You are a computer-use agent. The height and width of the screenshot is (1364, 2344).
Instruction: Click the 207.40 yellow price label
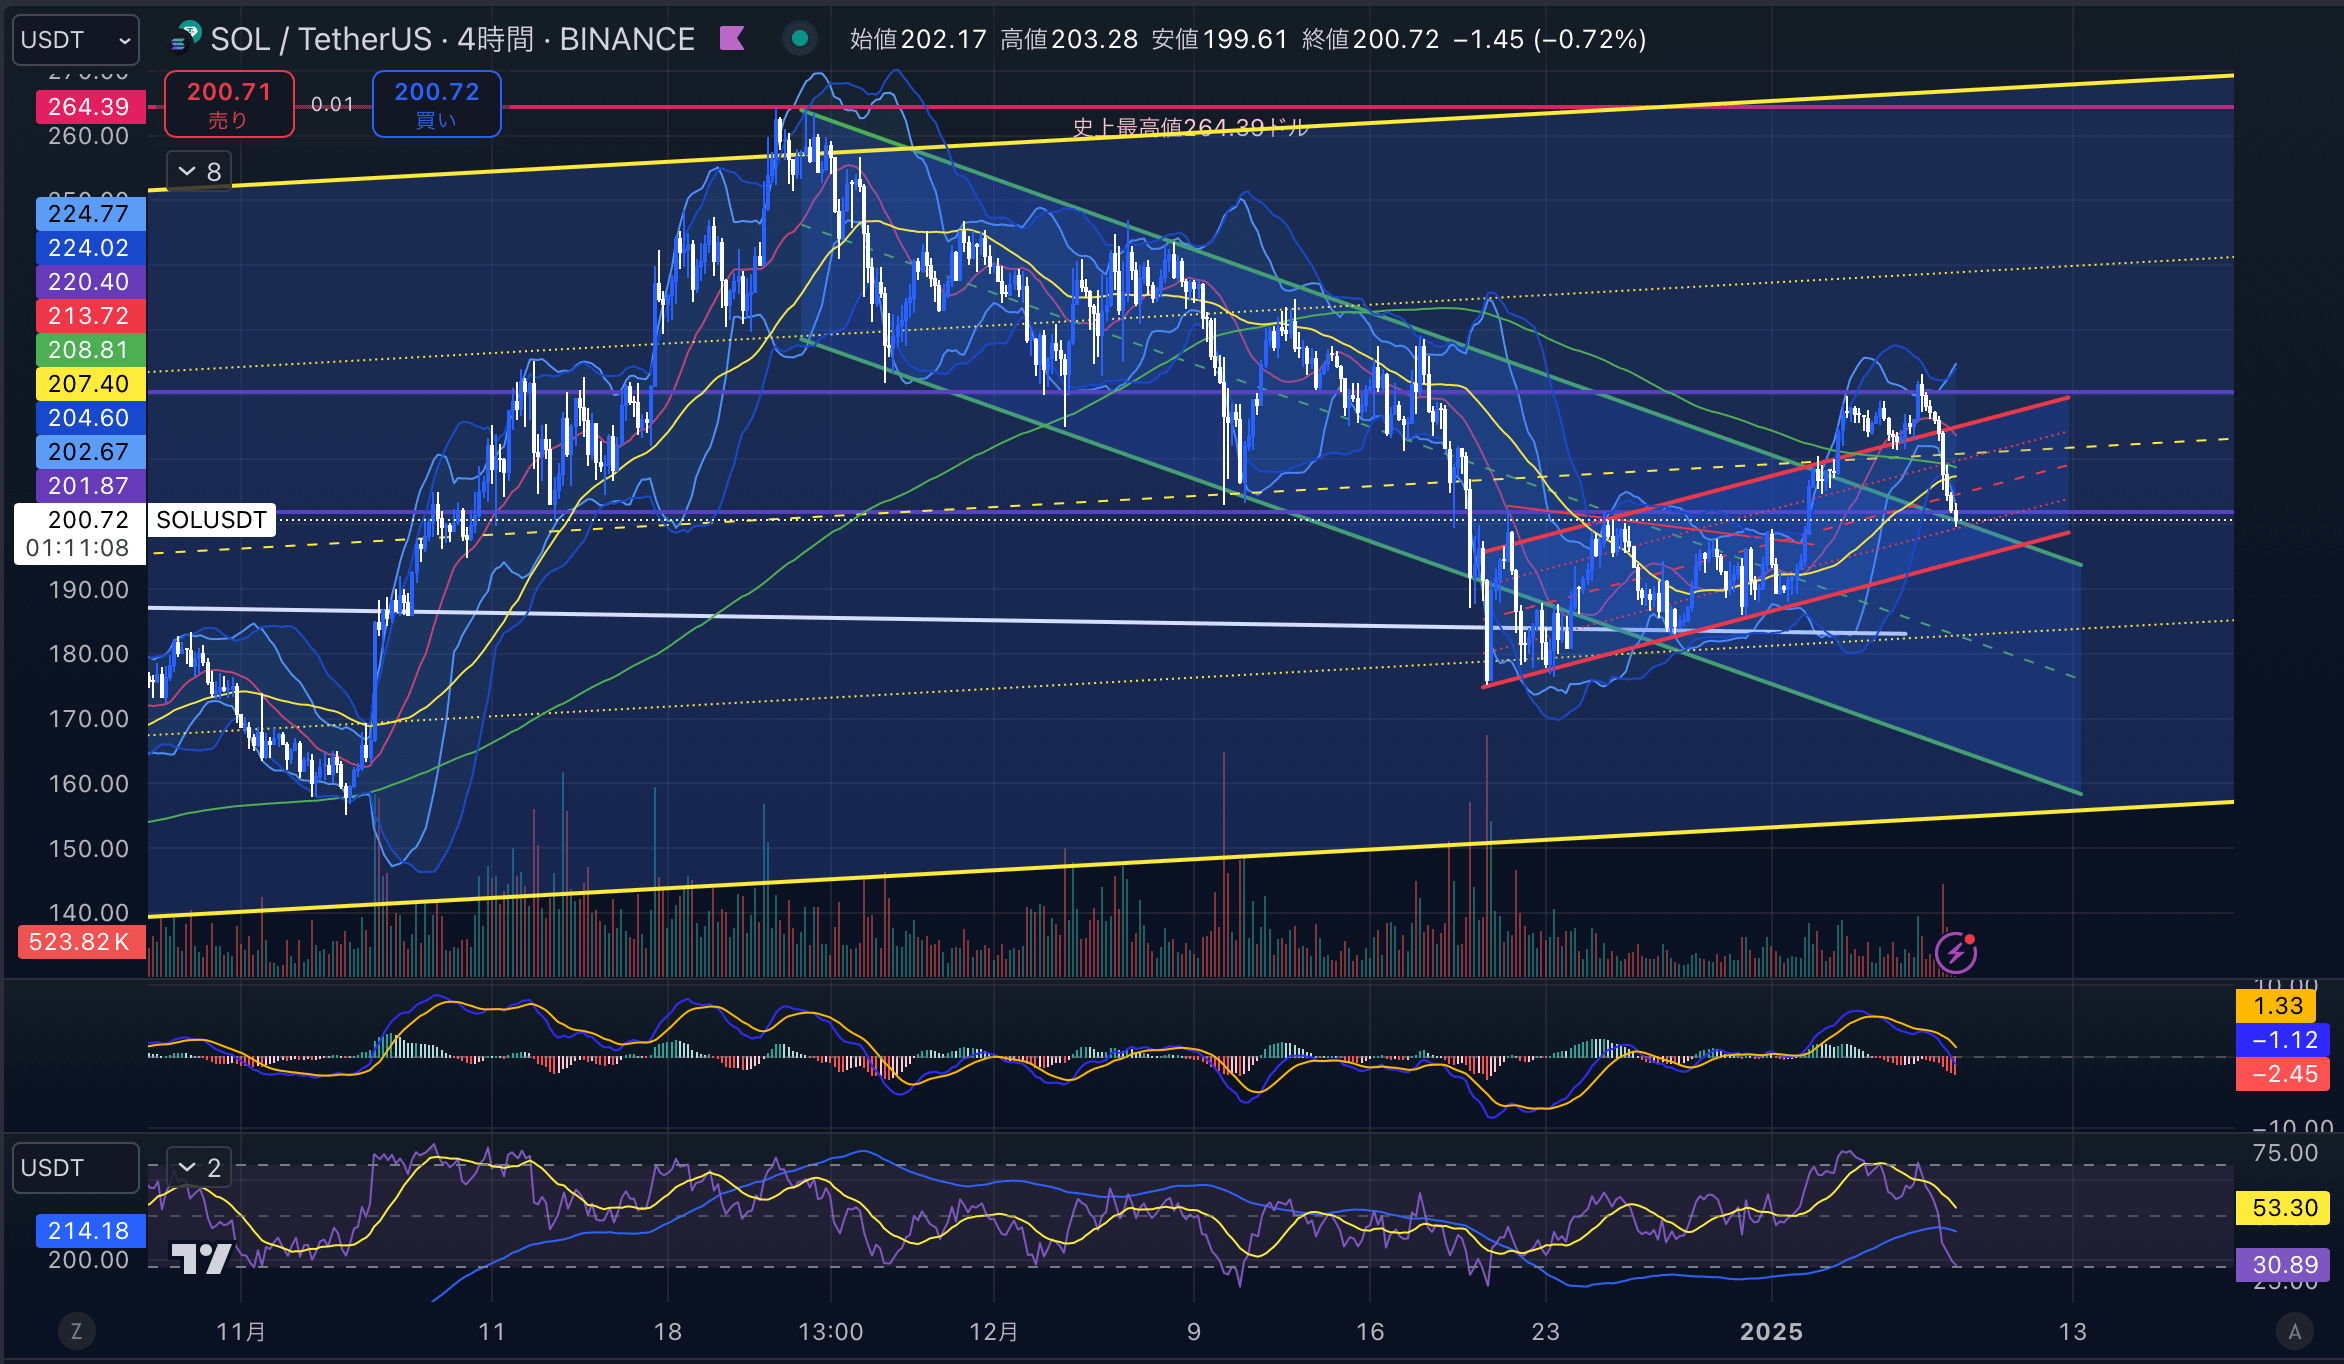(90, 384)
